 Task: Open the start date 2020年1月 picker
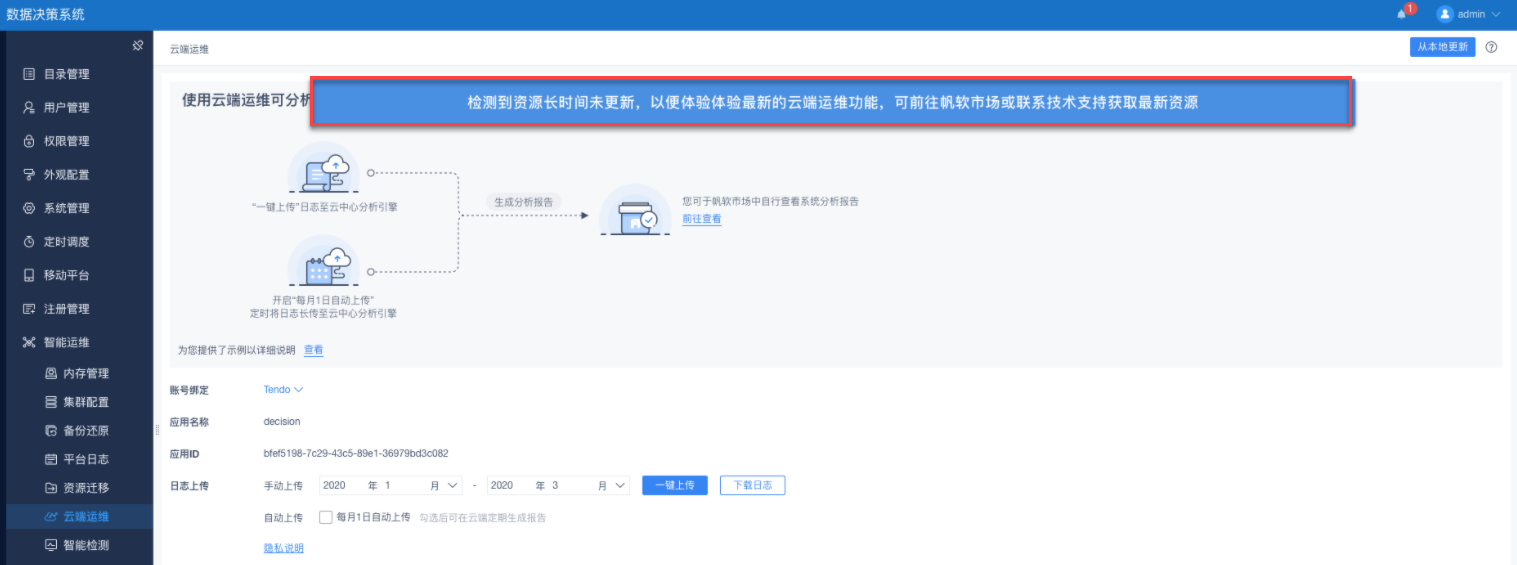click(390, 485)
